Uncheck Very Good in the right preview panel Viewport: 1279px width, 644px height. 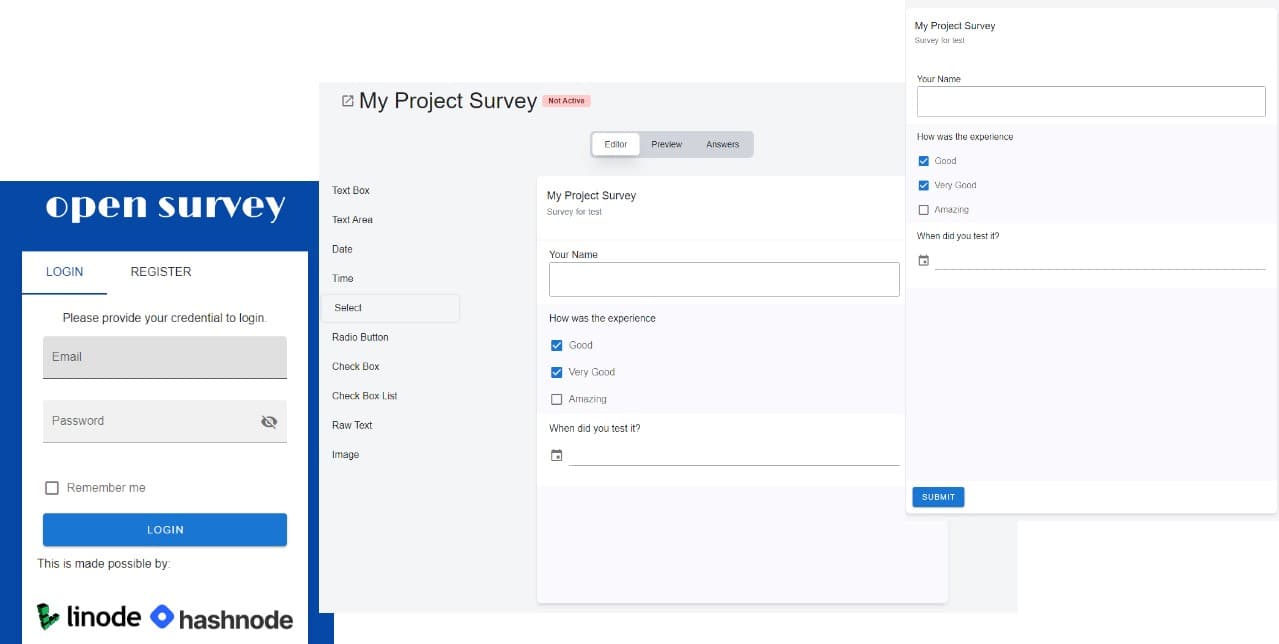pyautogui.click(x=924, y=185)
